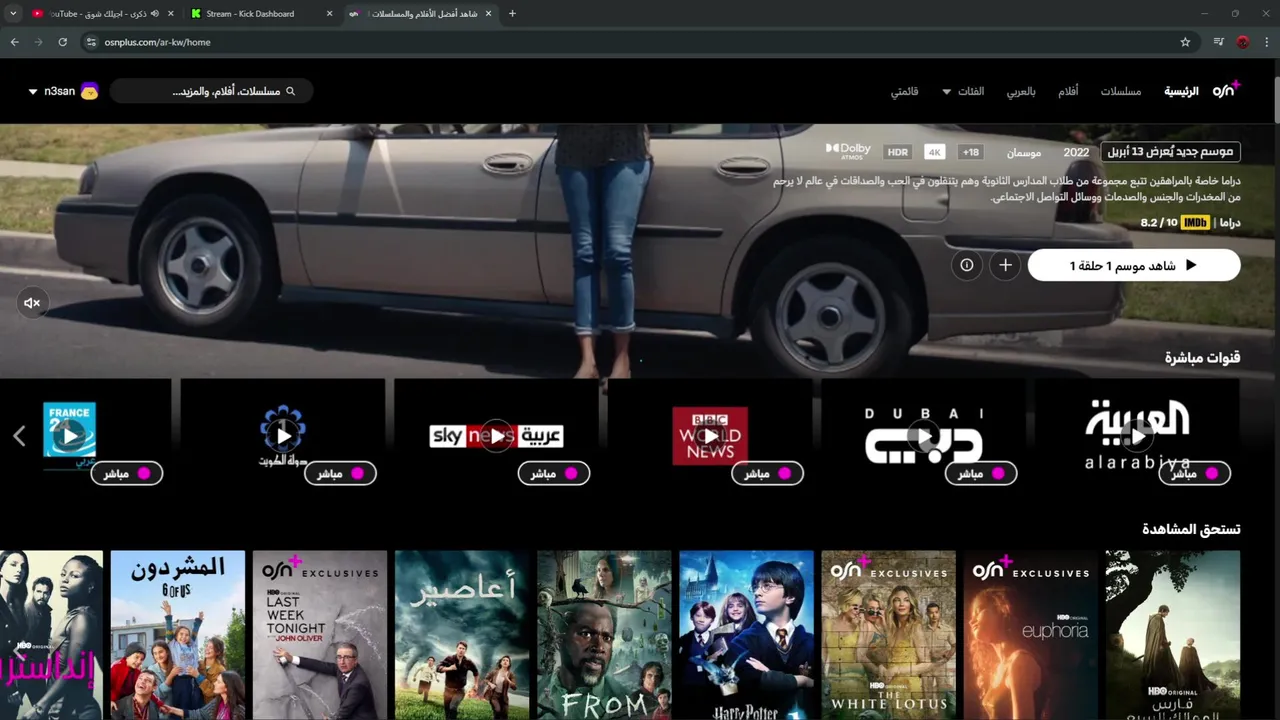The width and height of the screenshot is (1280, 720).
Task: Reload the OSN+ page
Action: (62, 42)
